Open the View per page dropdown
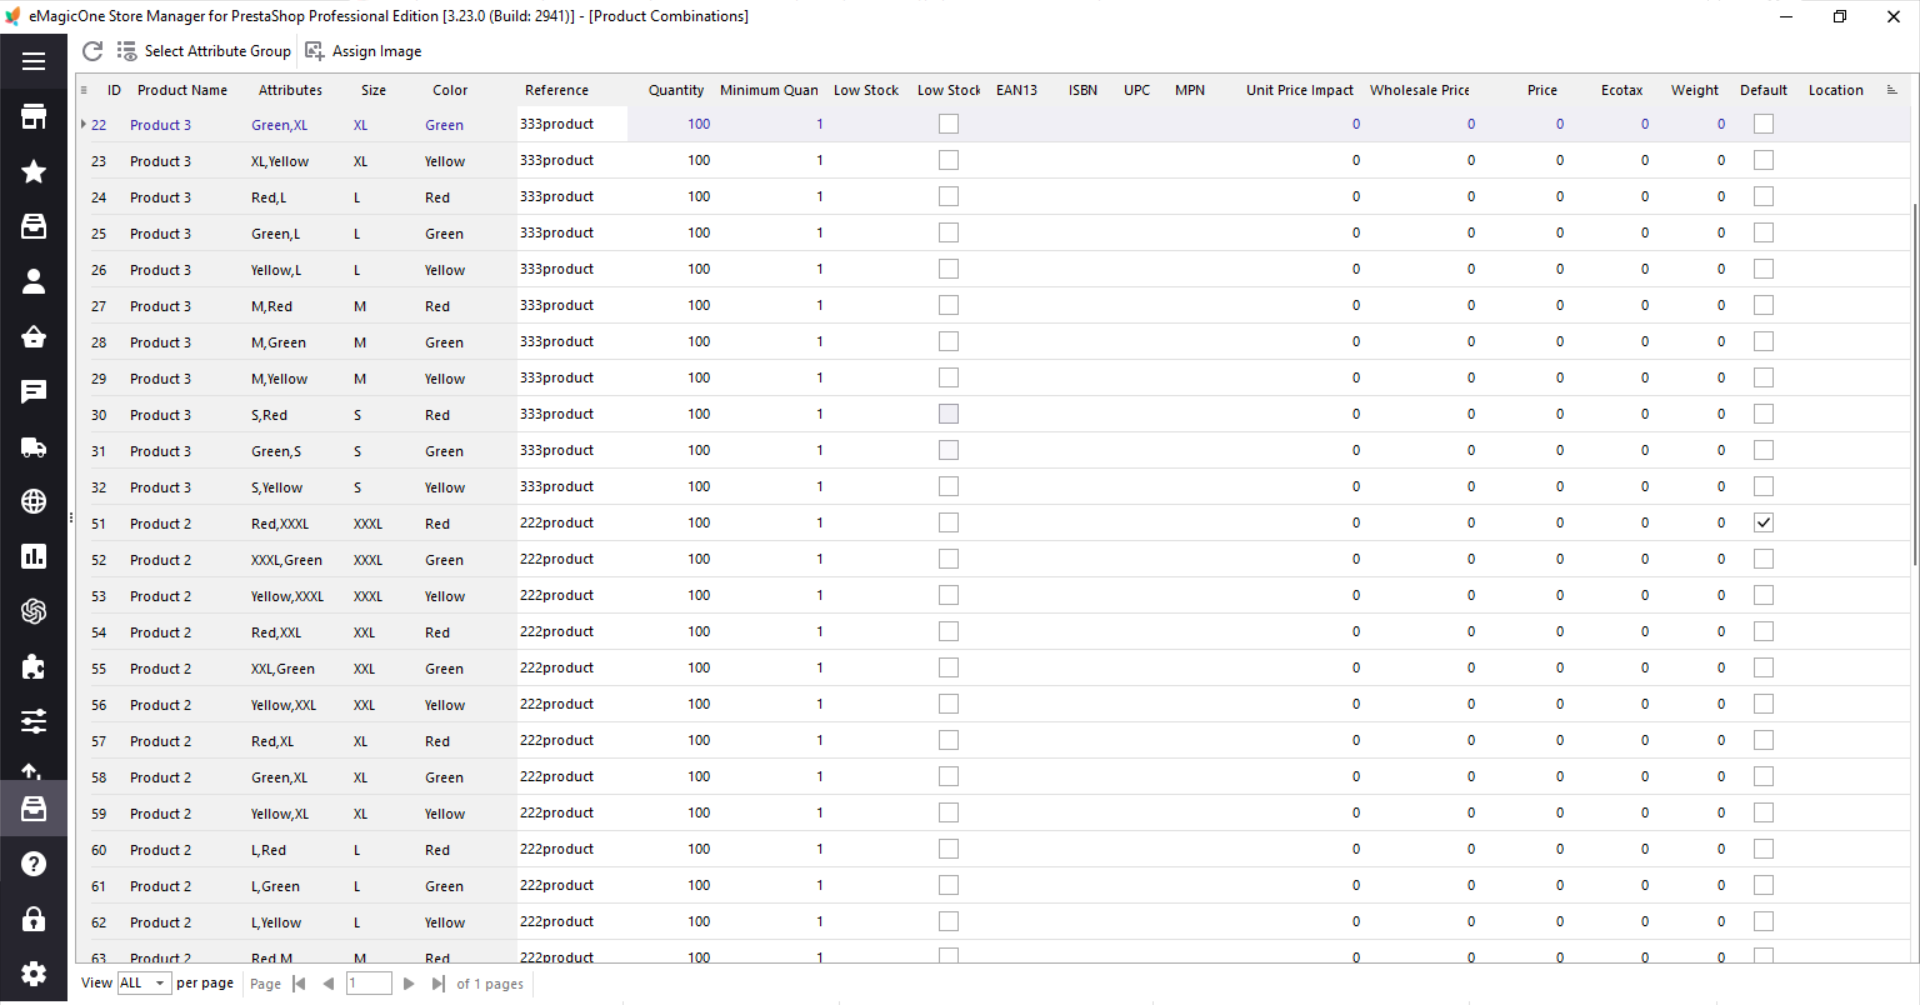Viewport: 1920px width, 1005px height. [x=144, y=983]
